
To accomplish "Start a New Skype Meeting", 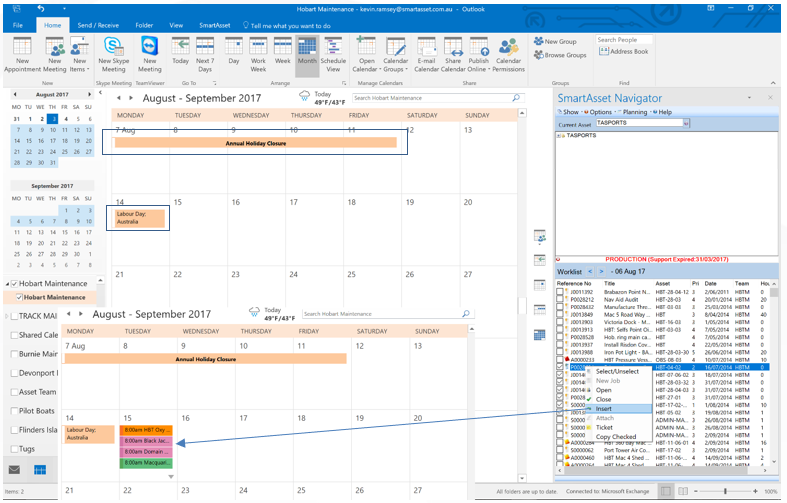I will tap(113, 55).
